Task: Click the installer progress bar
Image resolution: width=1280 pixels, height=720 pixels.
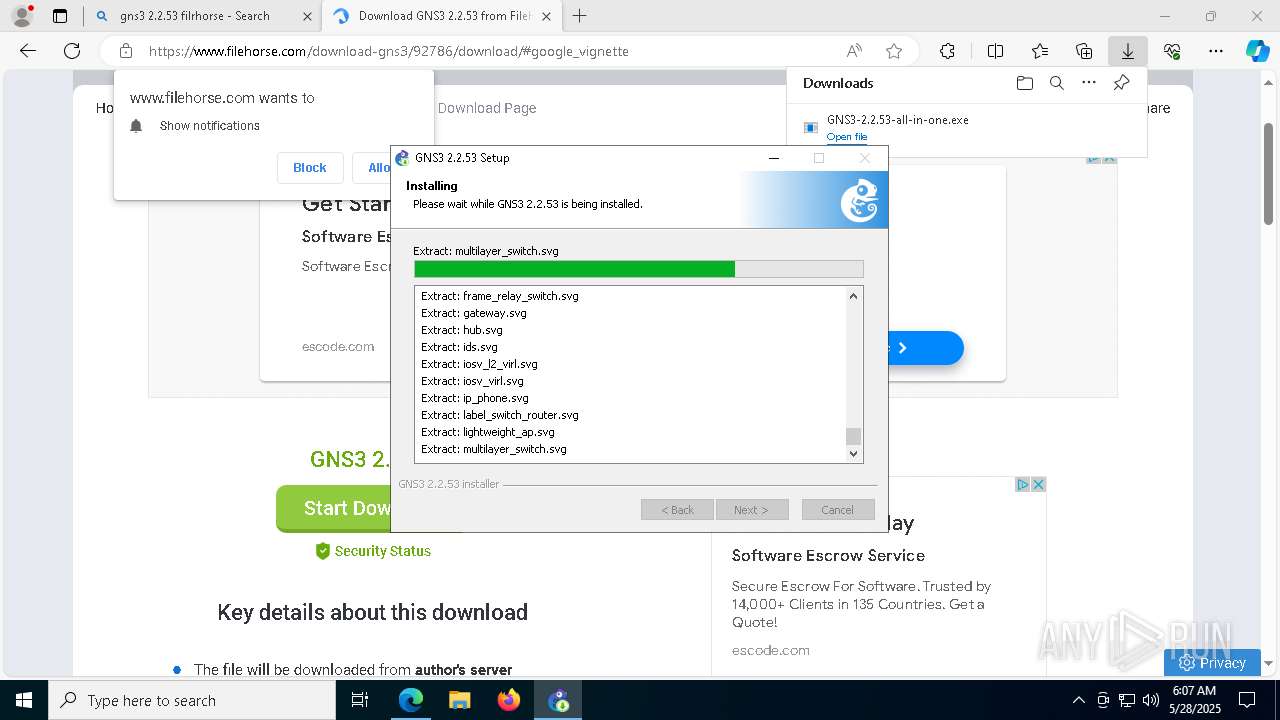Action: click(x=638, y=269)
